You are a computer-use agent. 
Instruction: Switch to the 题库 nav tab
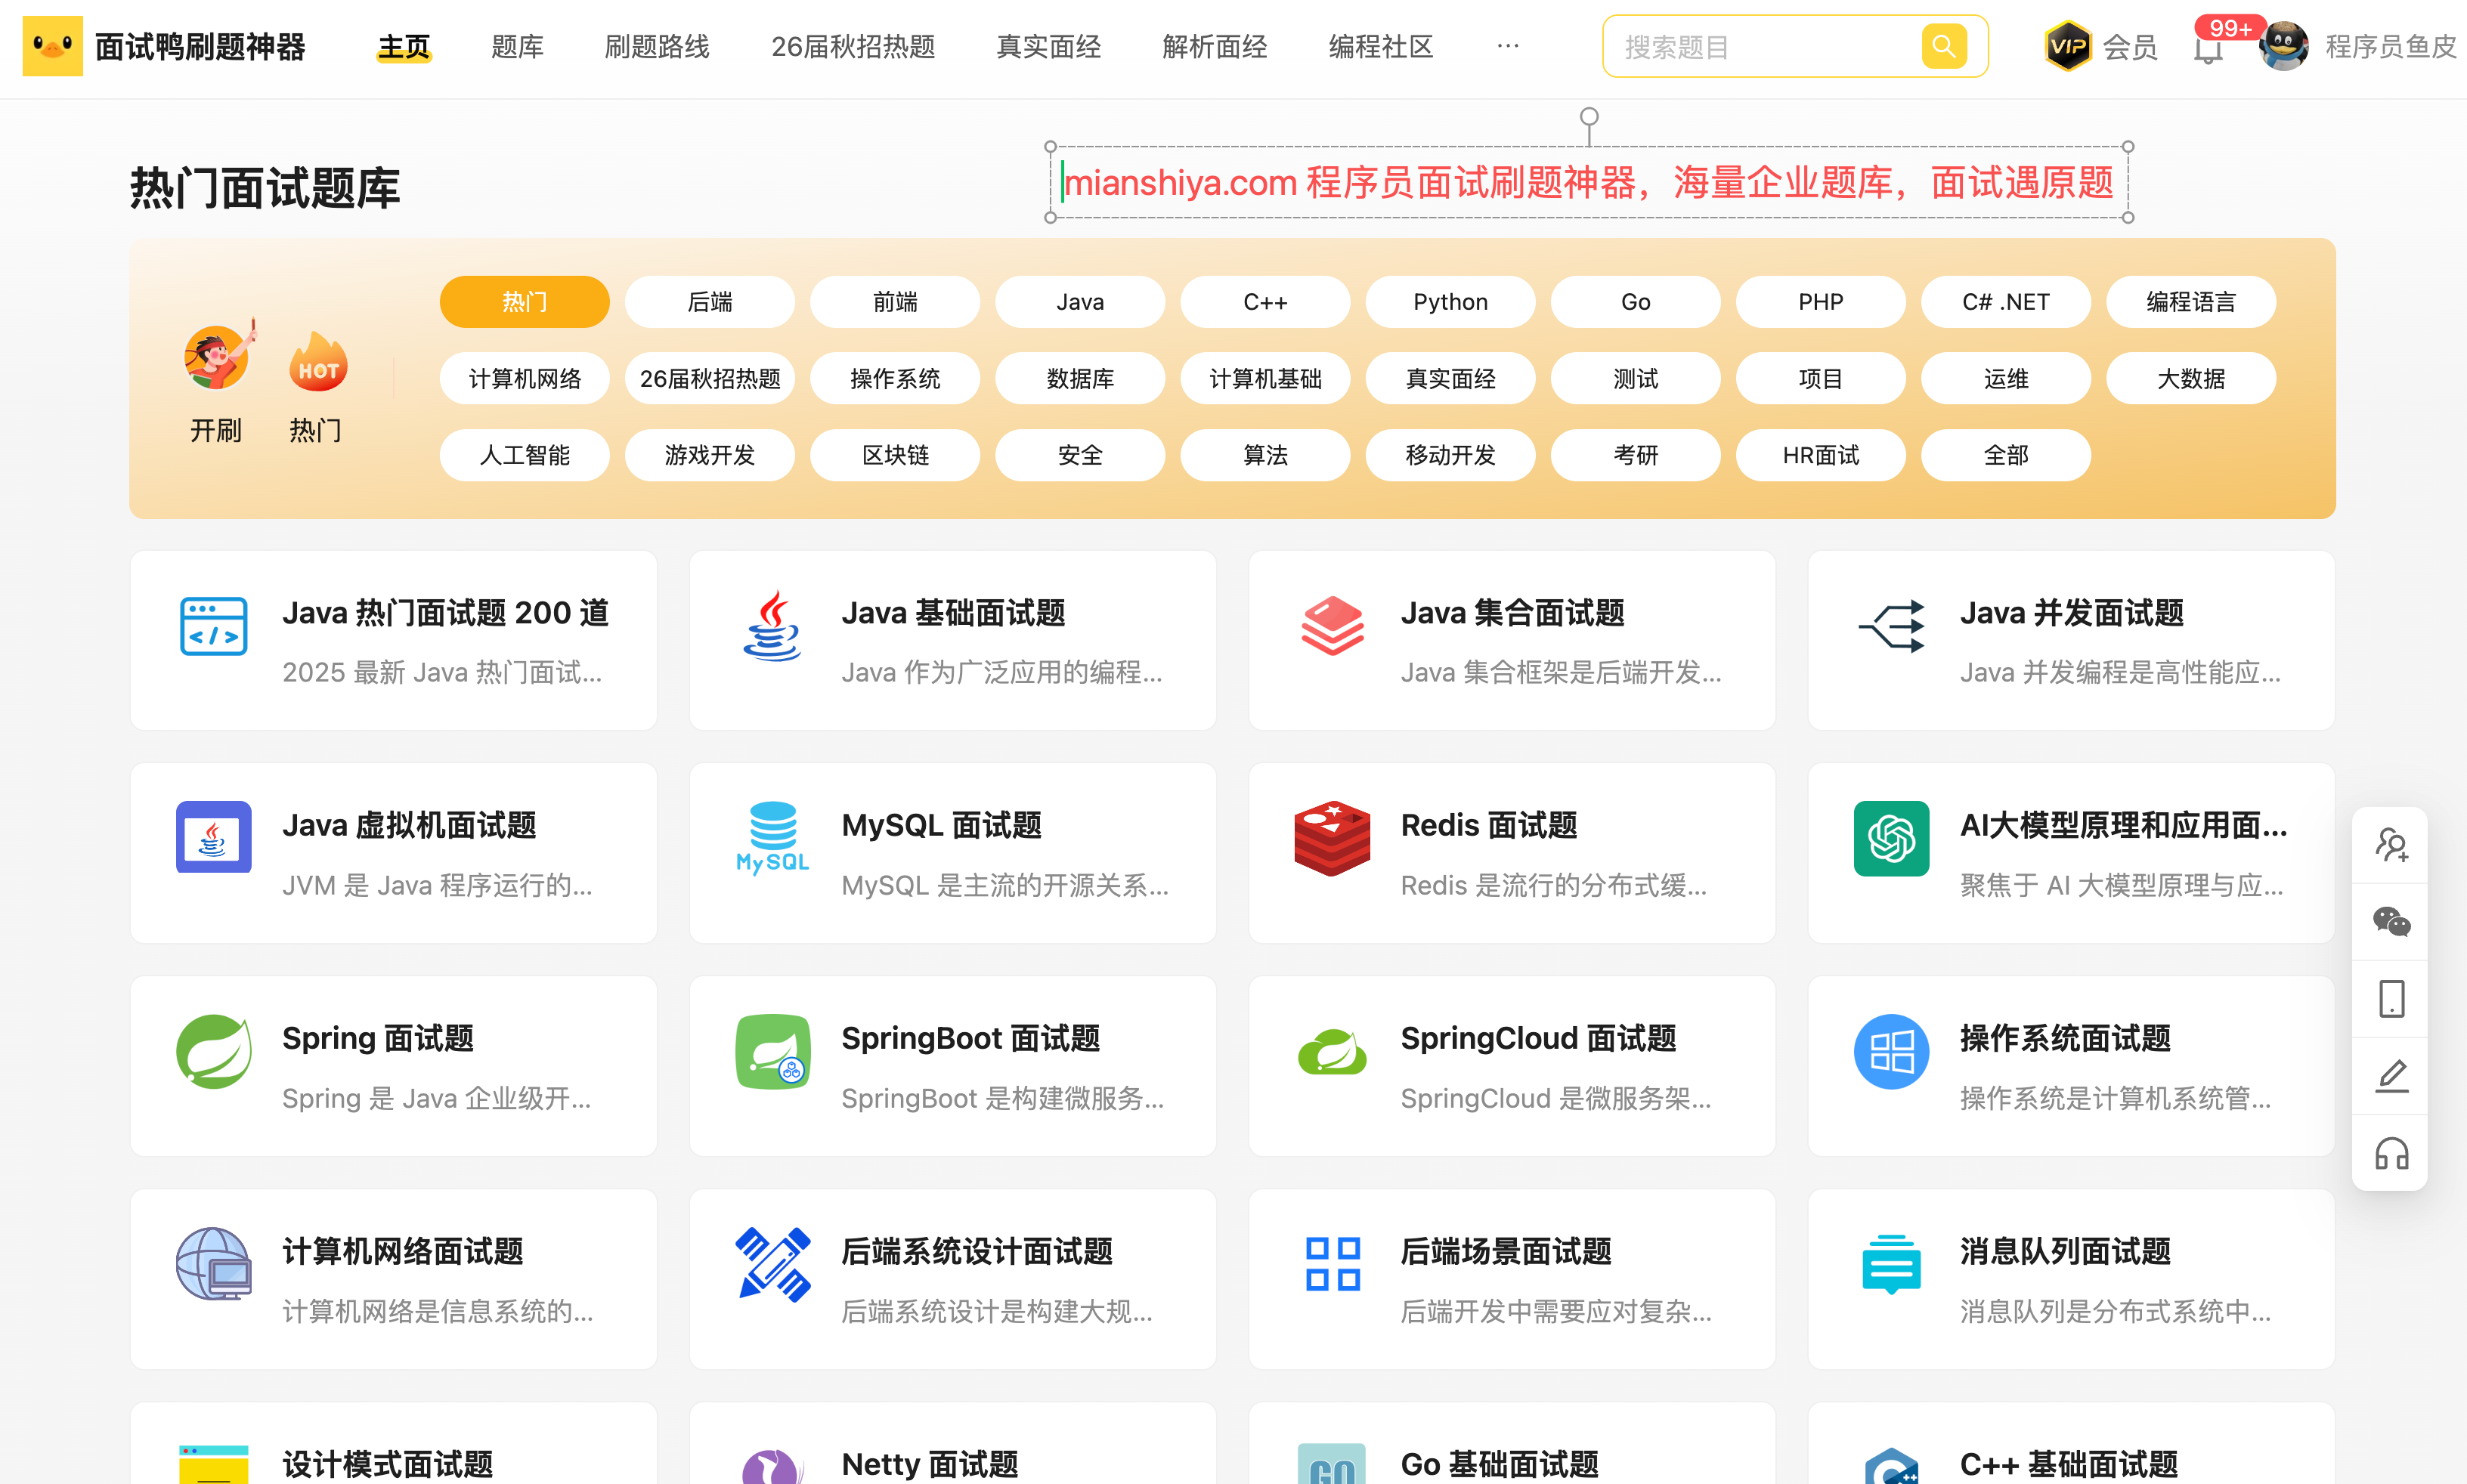coord(517,46)
